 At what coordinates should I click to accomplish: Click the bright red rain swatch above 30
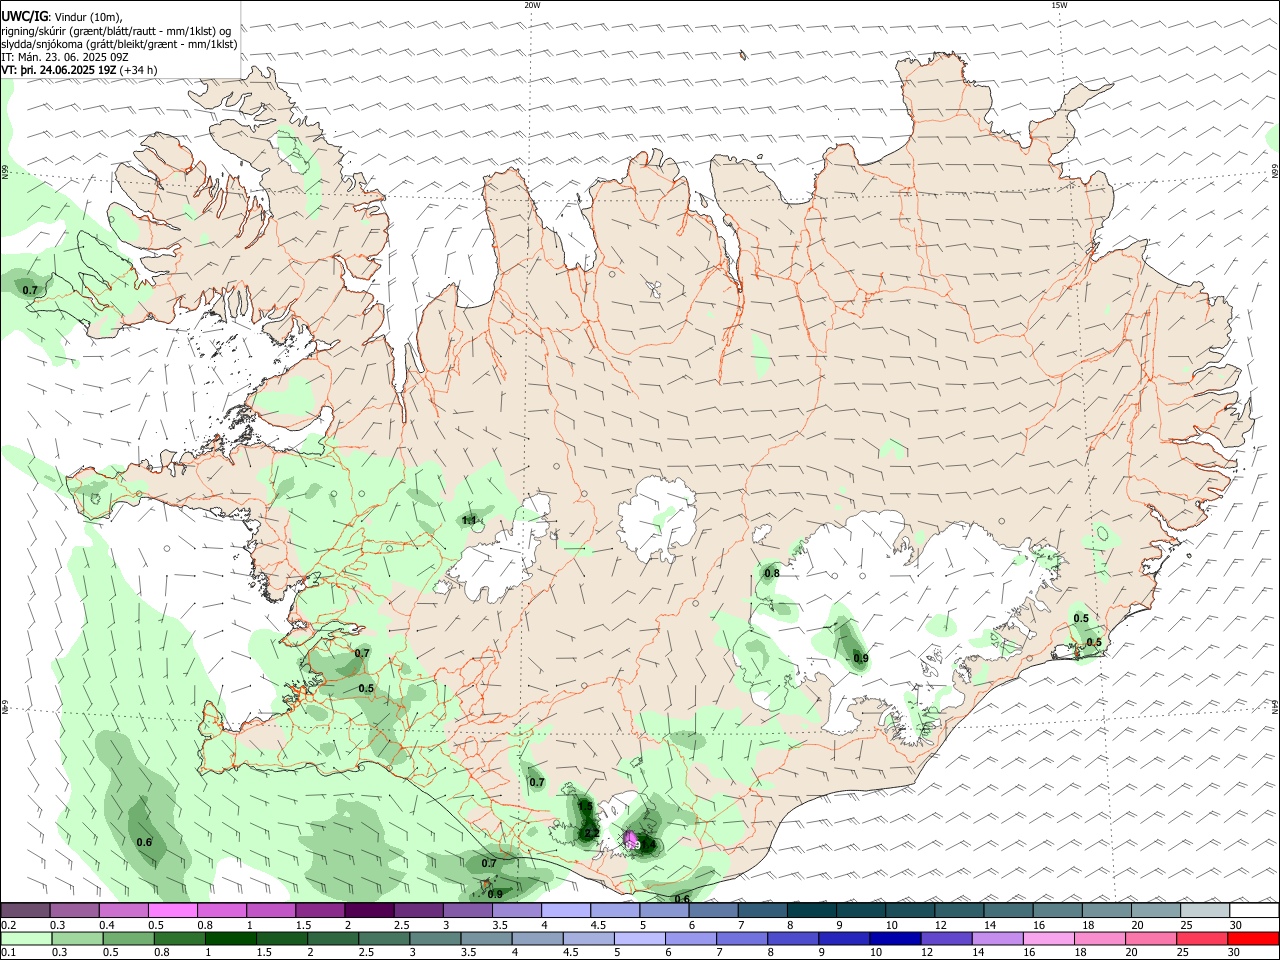pyautogui.click(x=1254, y=938)
